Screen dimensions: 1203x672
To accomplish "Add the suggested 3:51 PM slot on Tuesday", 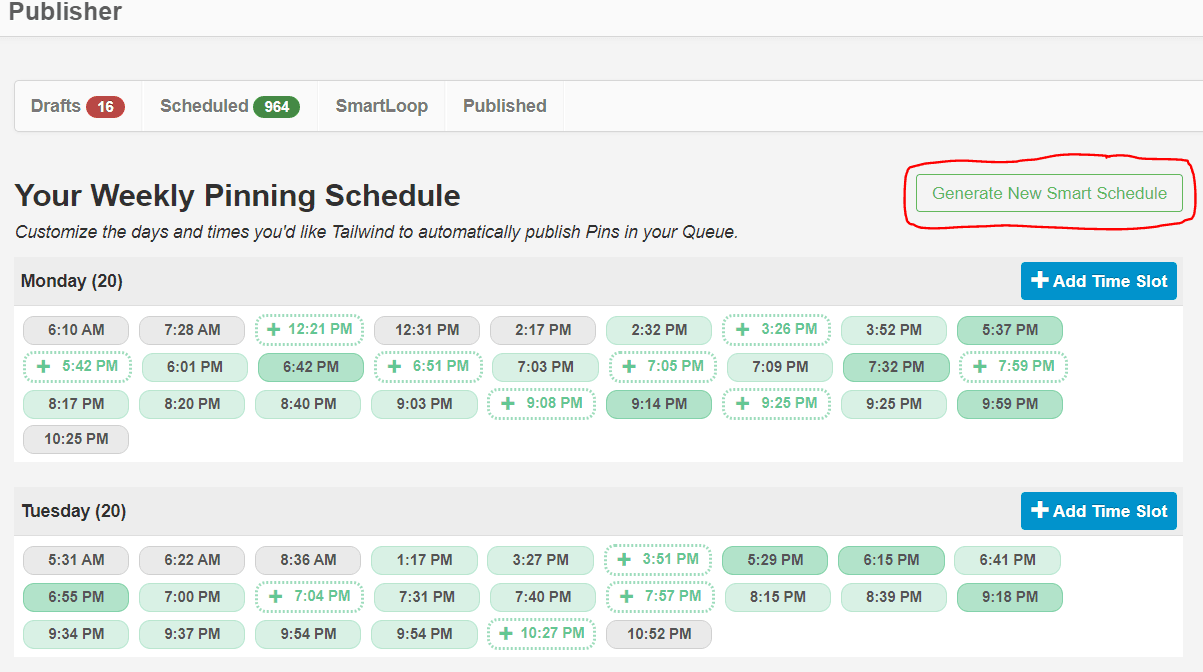I will pos(658,559).
